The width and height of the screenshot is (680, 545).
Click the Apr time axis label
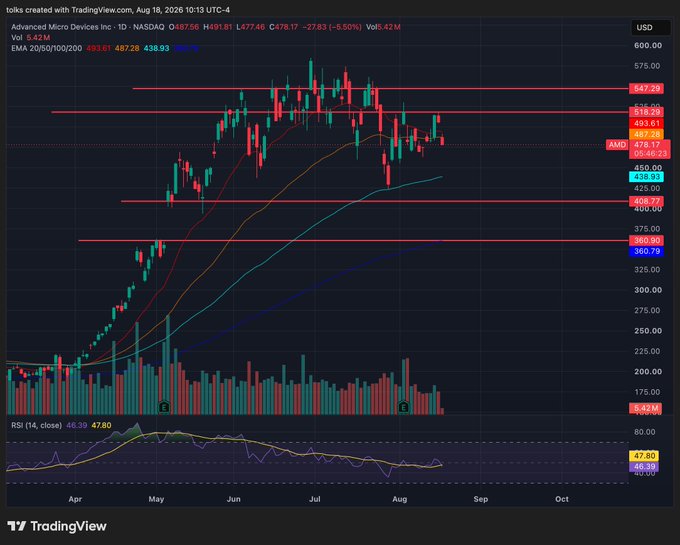[75, 499]
